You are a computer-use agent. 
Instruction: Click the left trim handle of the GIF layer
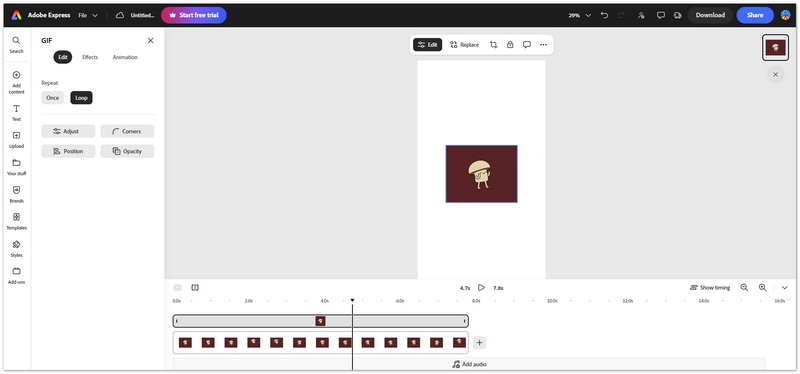[x=177, y=321]
